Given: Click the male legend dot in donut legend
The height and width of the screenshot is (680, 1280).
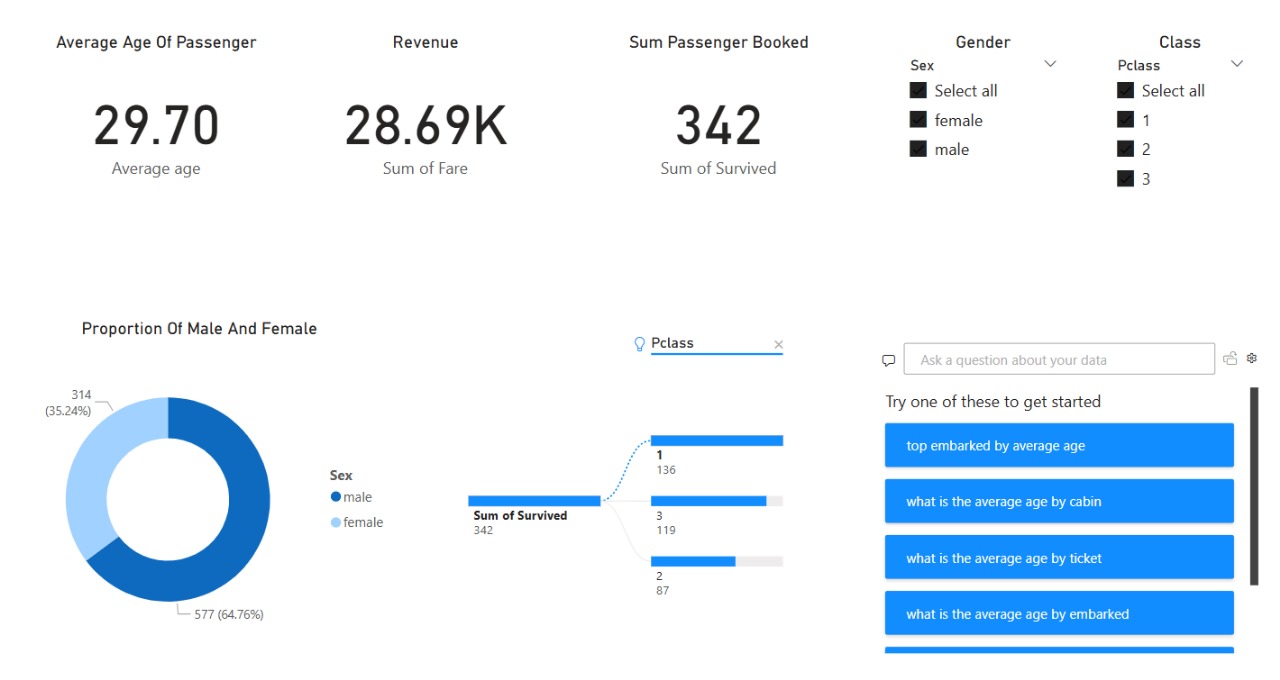Looking at the screenshot, I should (x=335, y=496).
